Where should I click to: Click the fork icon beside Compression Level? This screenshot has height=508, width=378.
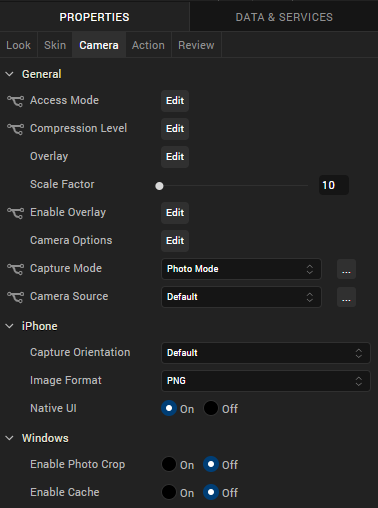[x=15, y=129]
